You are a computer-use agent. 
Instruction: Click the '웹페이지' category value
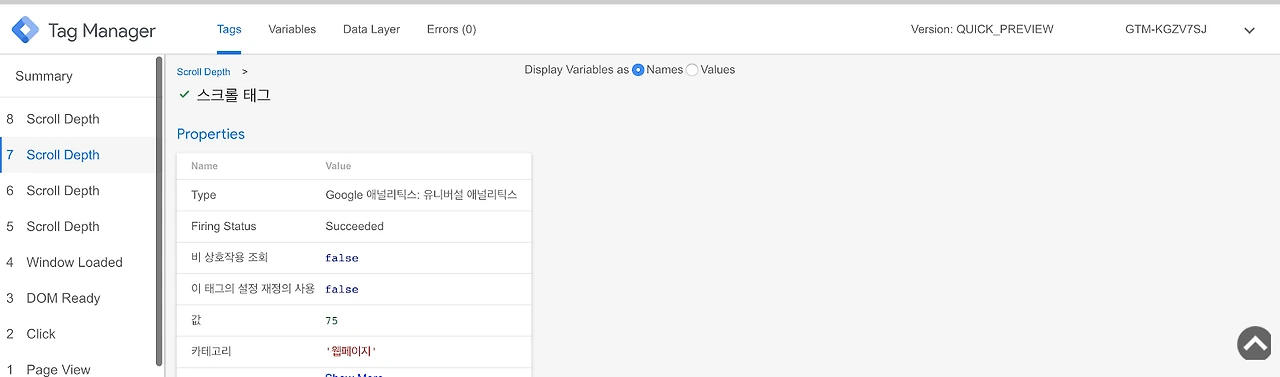(x=350, y=352)
